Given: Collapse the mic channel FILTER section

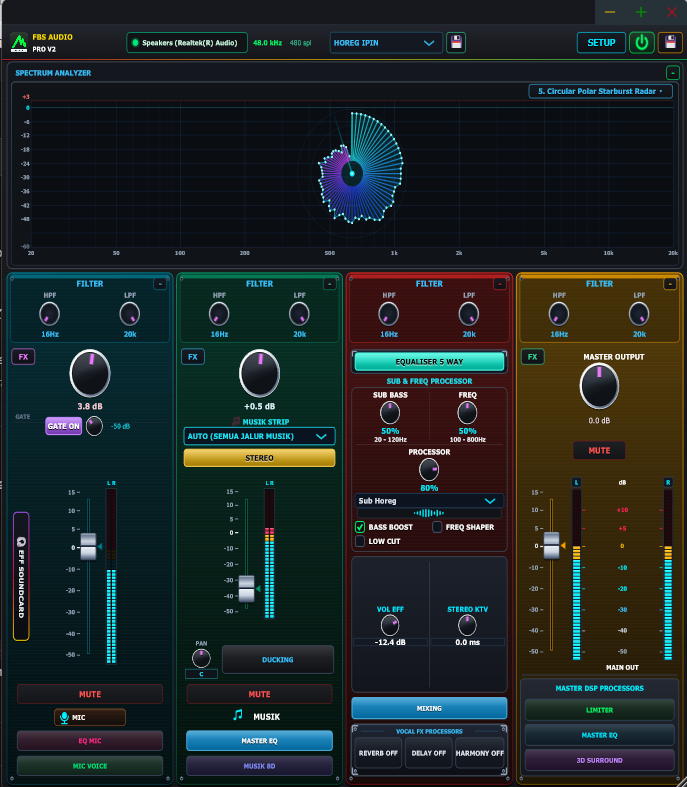Looking at the screenshot, I should point(160,284).
